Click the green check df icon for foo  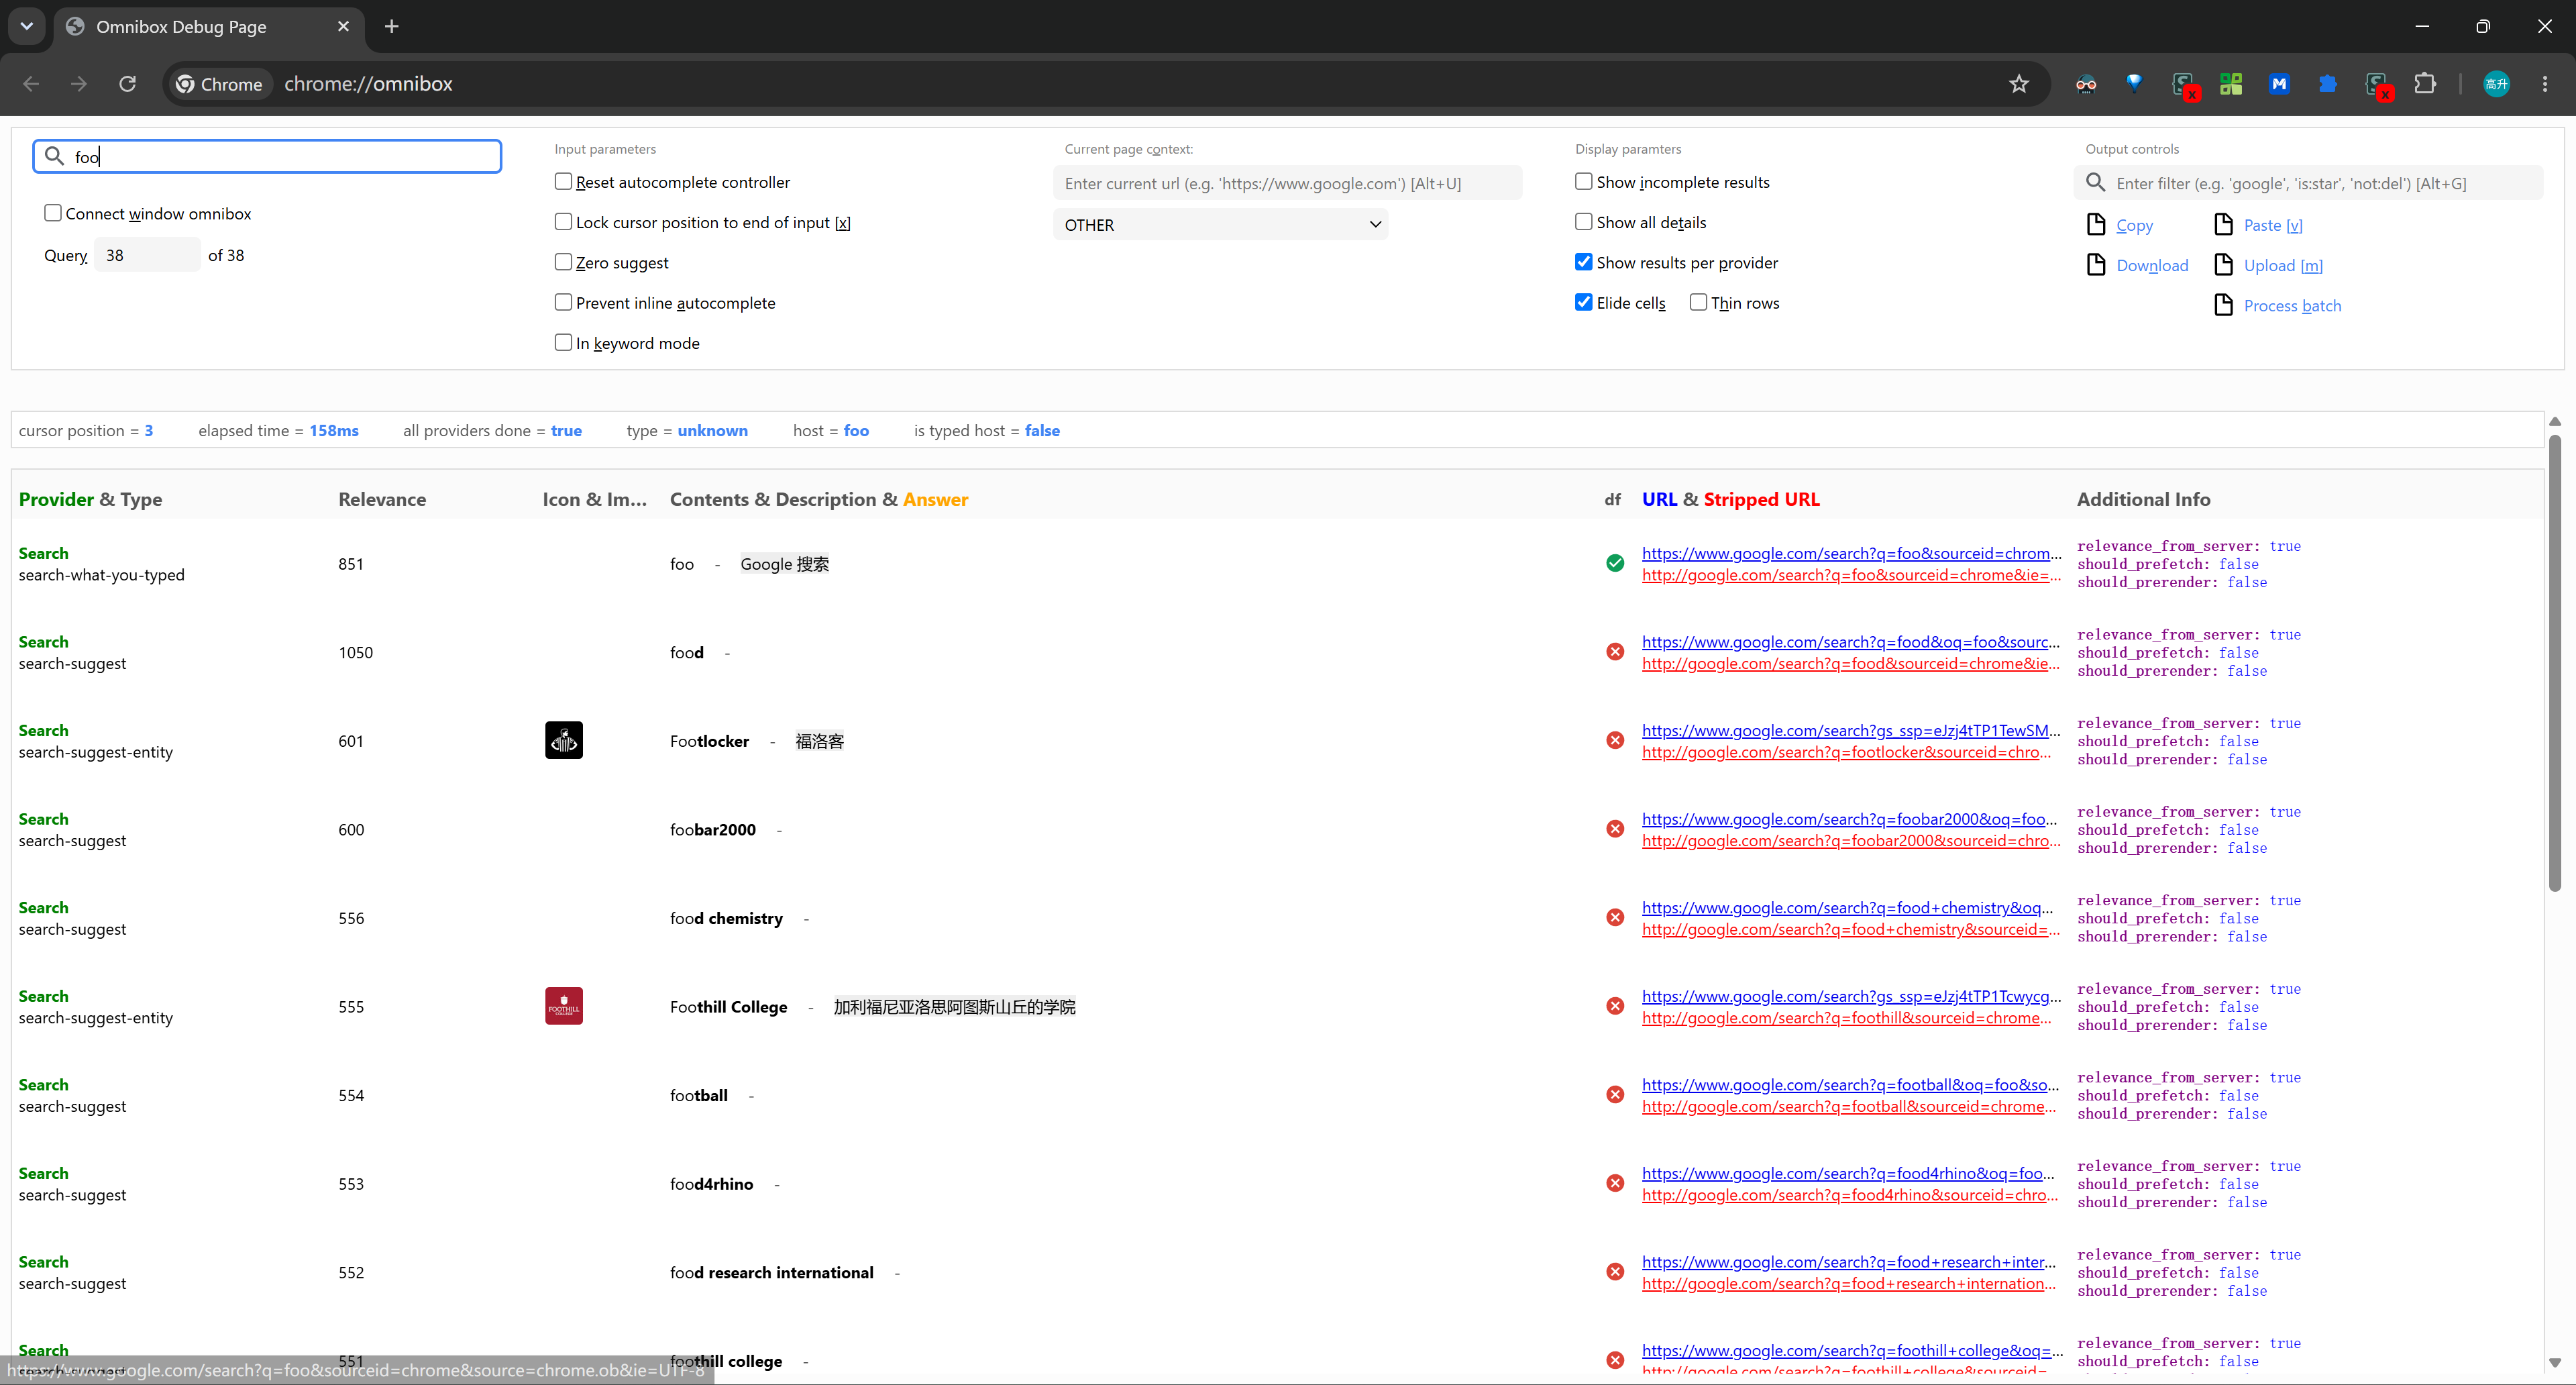[1615, 563]
